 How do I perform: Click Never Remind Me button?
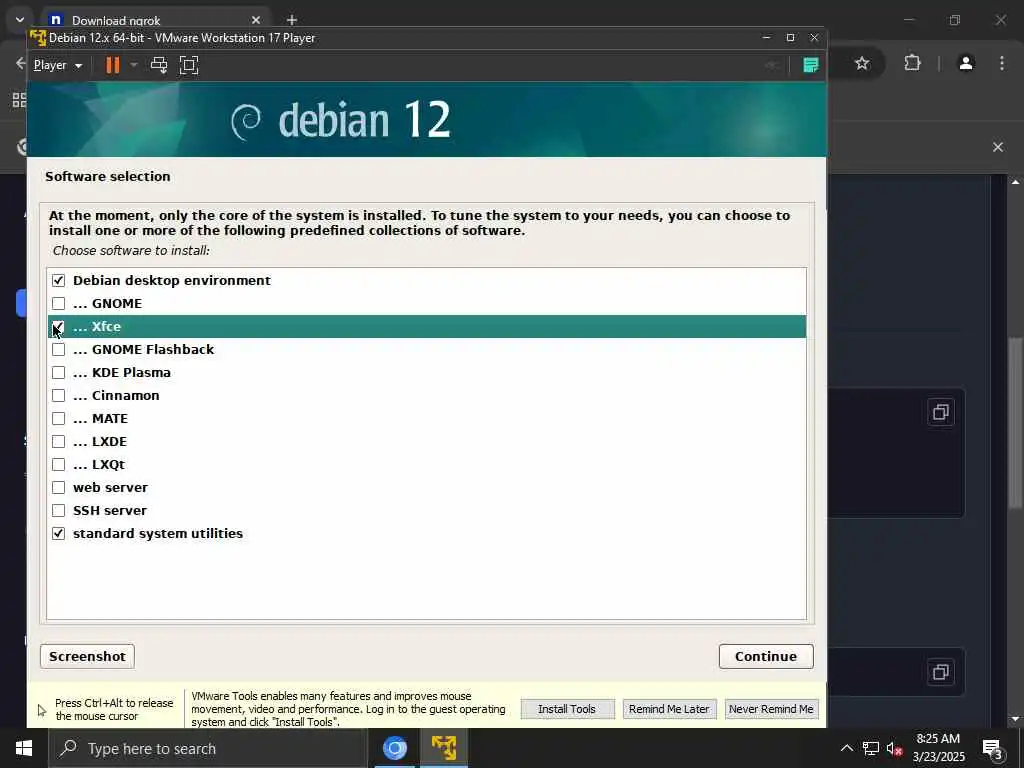(771, 709)
